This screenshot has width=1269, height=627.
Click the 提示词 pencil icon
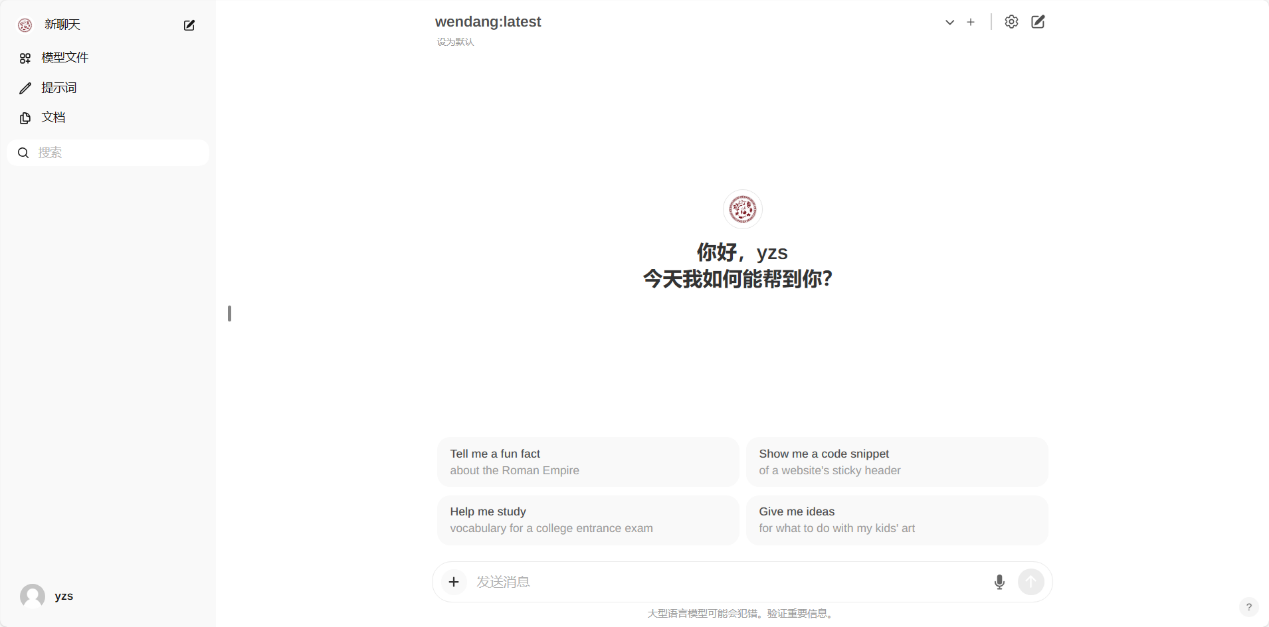pyautogui.click(x=25, y=88)
